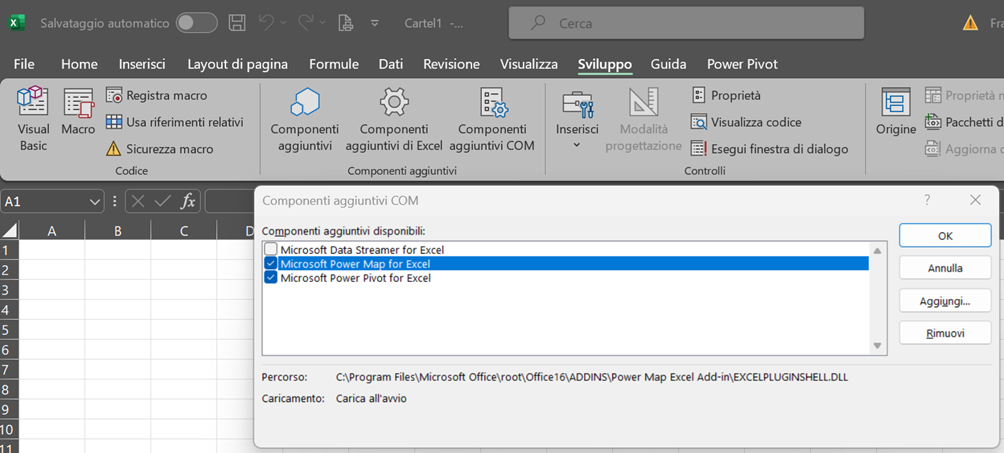Click the Pacchetti XML icon
This screenshot has width=1004, height=453.
pyautogui.click(x=933, y=122)
